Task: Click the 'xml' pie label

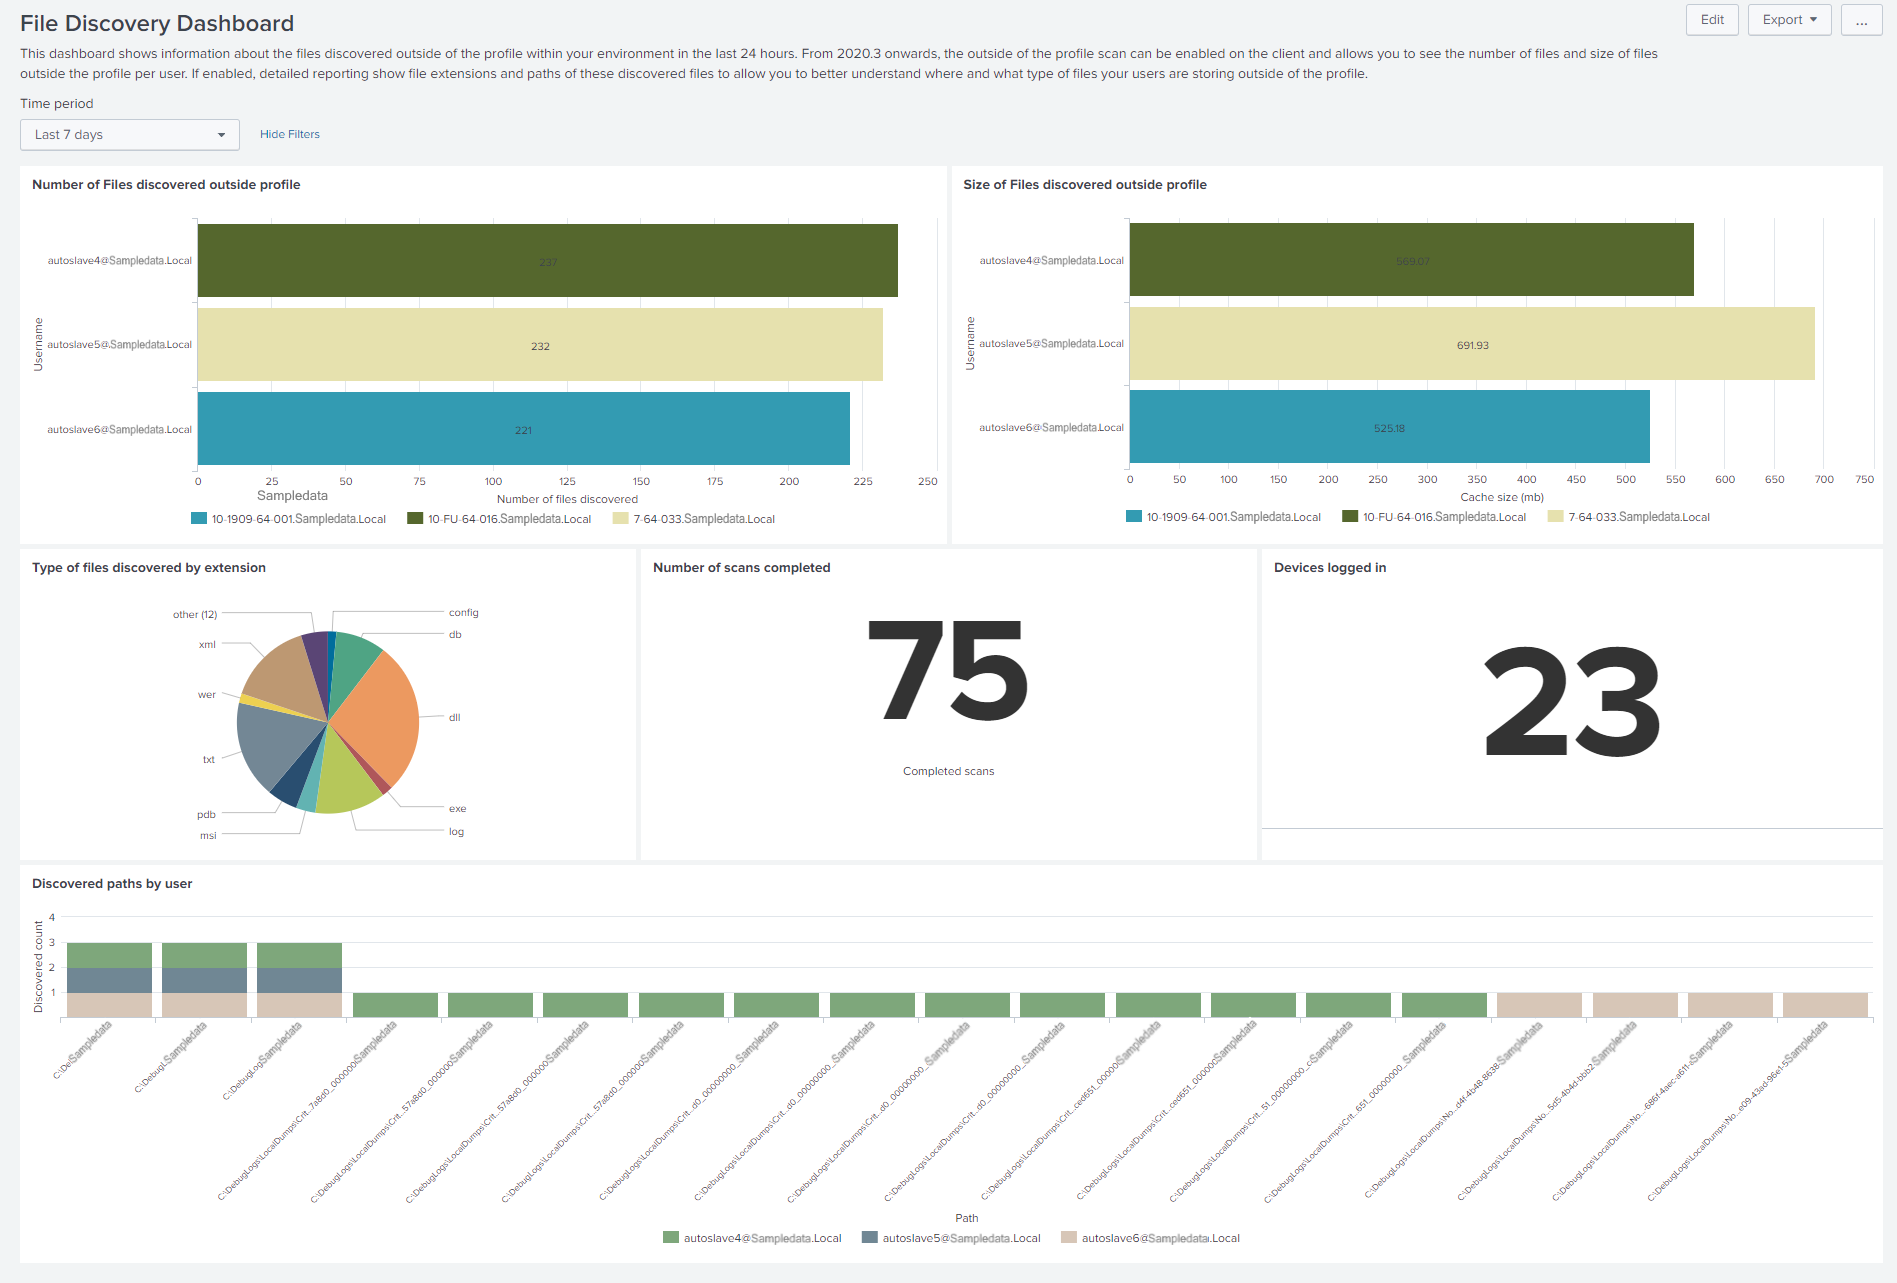Action: [x=208, y=645]
